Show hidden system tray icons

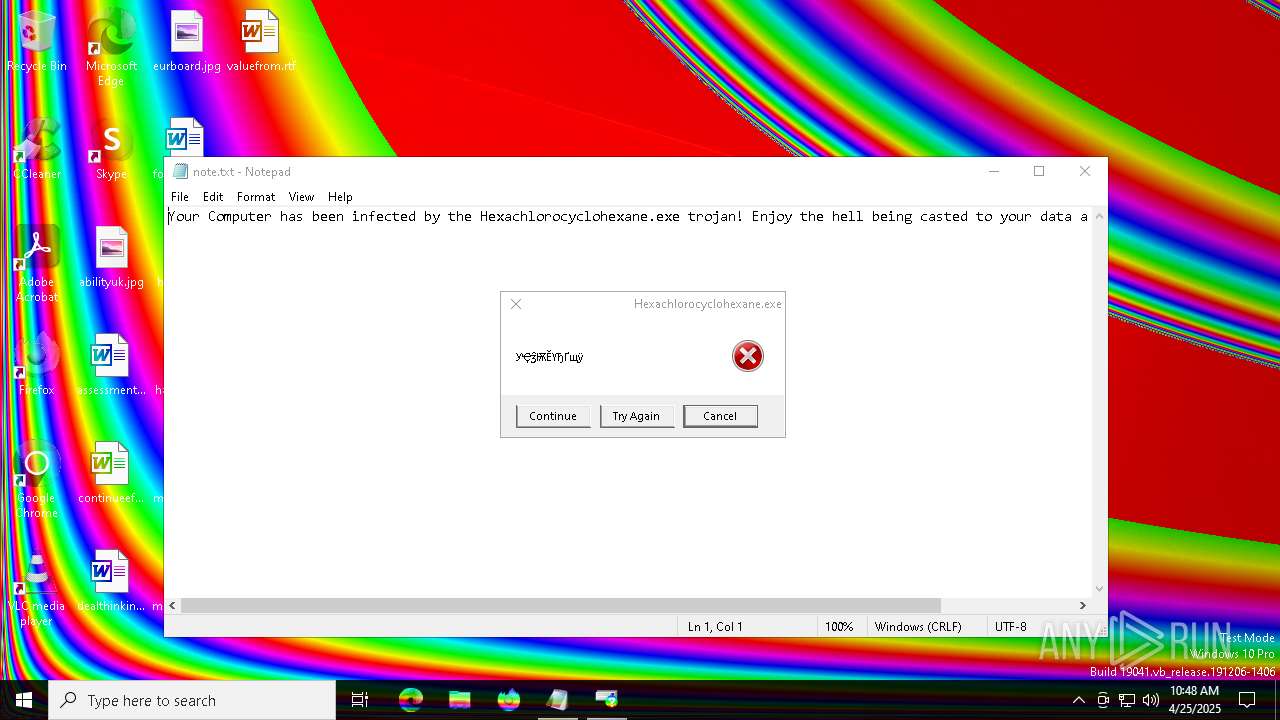(1078, 700)
